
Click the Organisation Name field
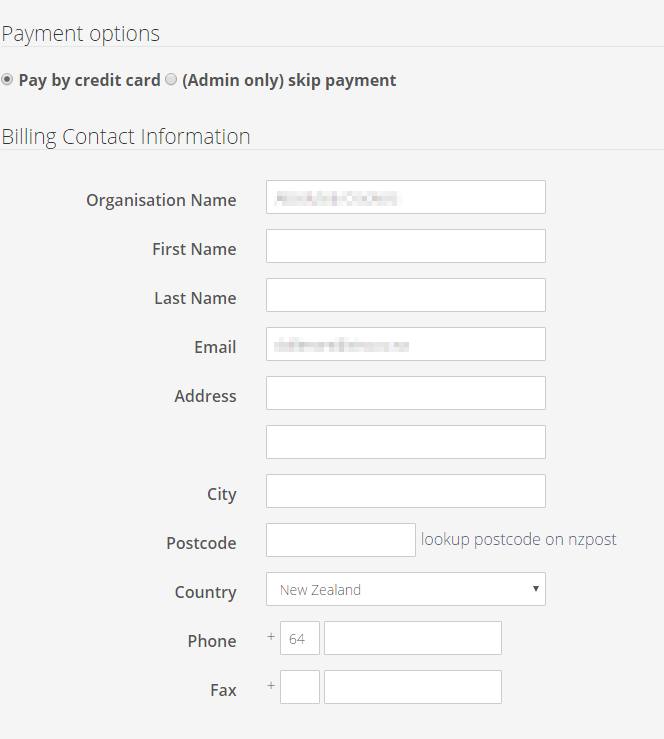click(x=405, y=198)
